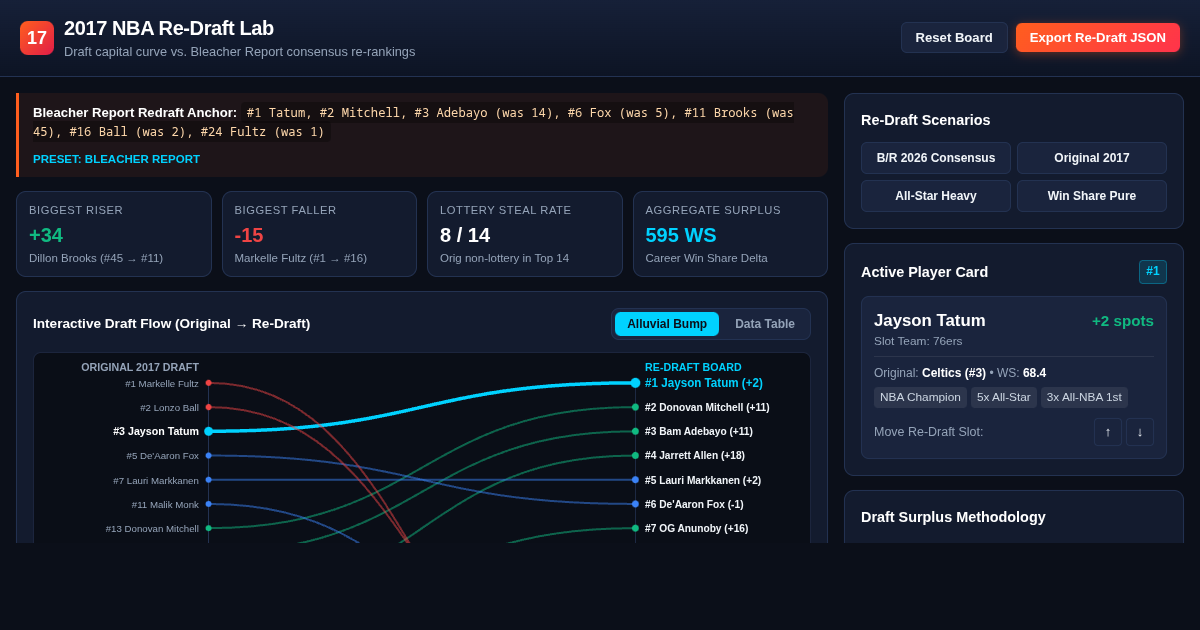The height and width of the screenshot is (630, 1200).
Task: Select #5 De'Aaron Fox in the original draft
Action: tap(162, 456)
